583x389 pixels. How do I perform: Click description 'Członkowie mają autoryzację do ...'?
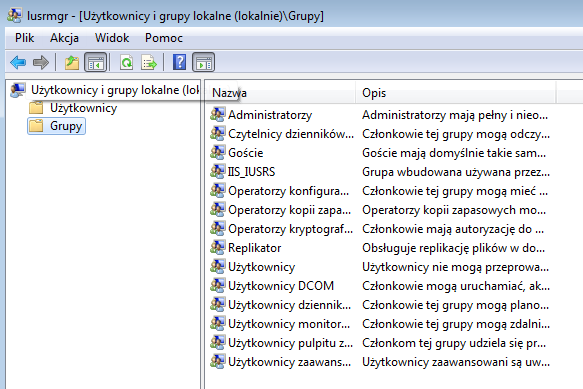(x=453, y=229)
